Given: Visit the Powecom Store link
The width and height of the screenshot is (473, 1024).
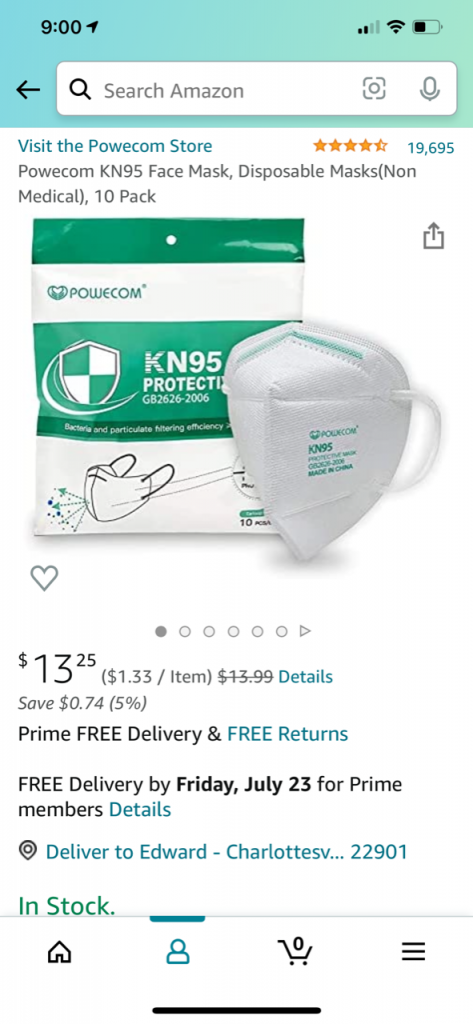Looking at the screenshot, I should [115, 146].
